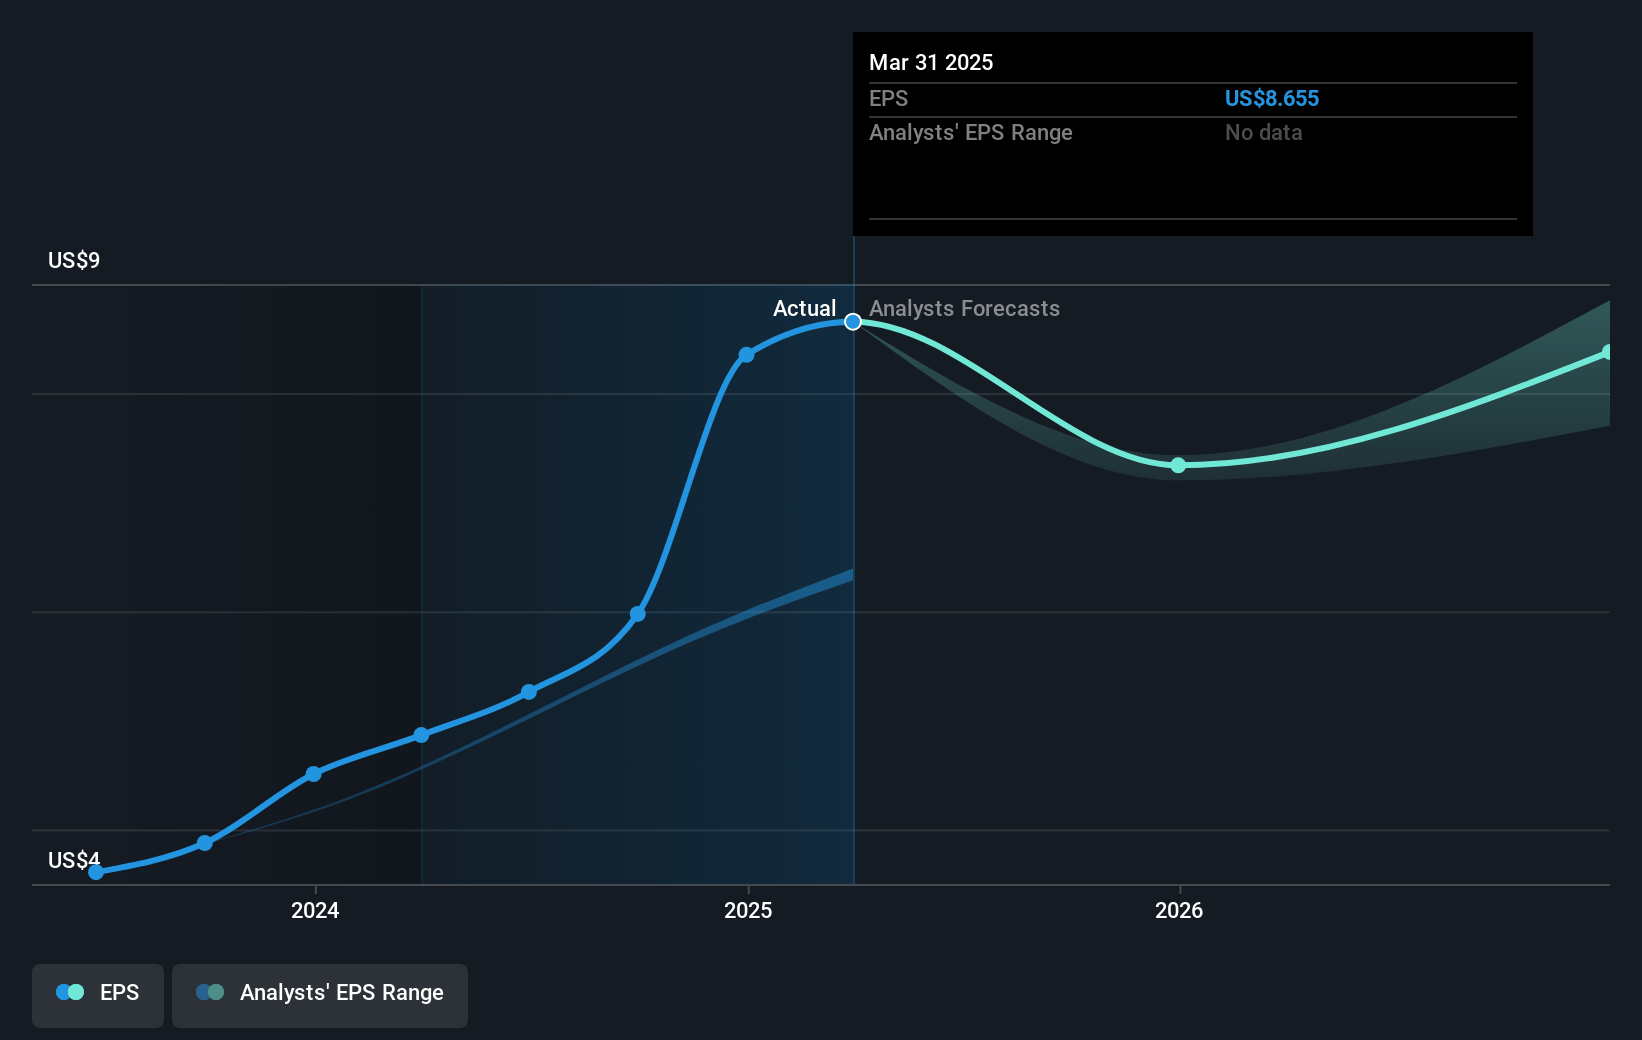Select the Mar 31 2025 highlighted data point

pyautogui.click(x=853, y=322)
